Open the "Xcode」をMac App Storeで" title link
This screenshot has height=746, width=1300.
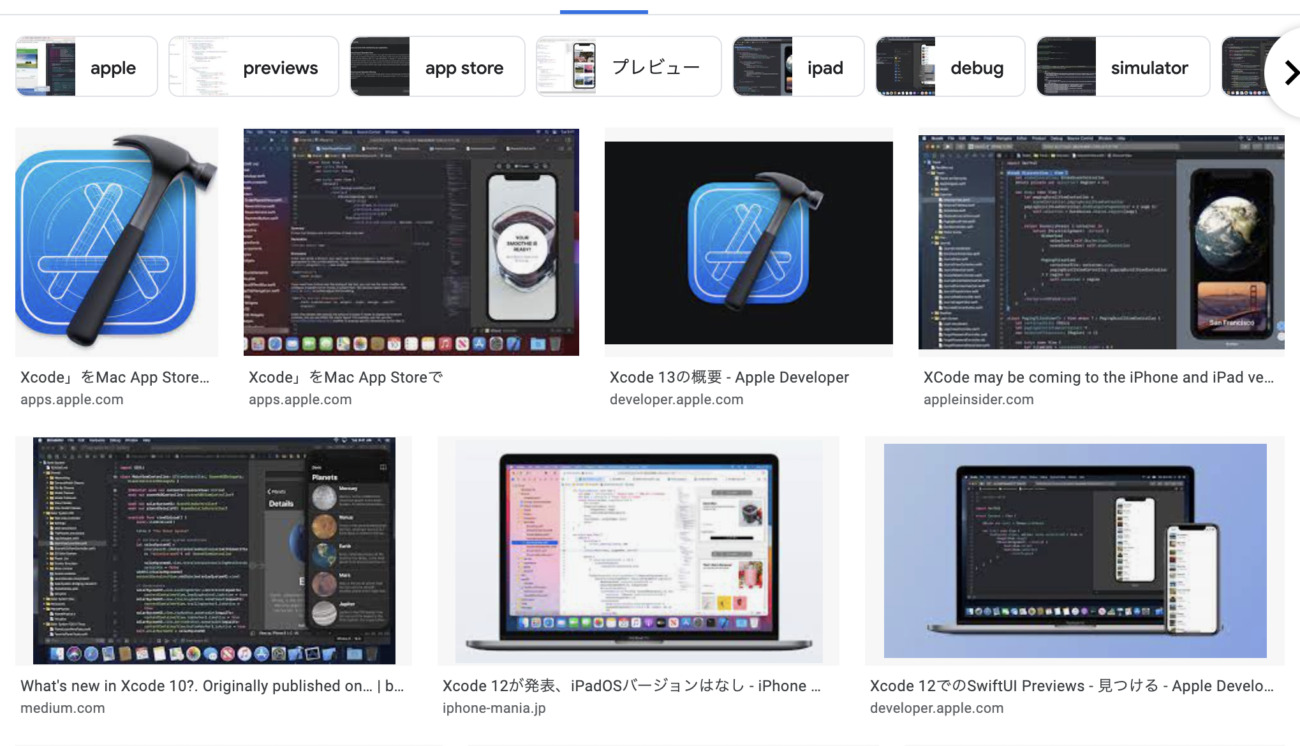coord(346,377)
